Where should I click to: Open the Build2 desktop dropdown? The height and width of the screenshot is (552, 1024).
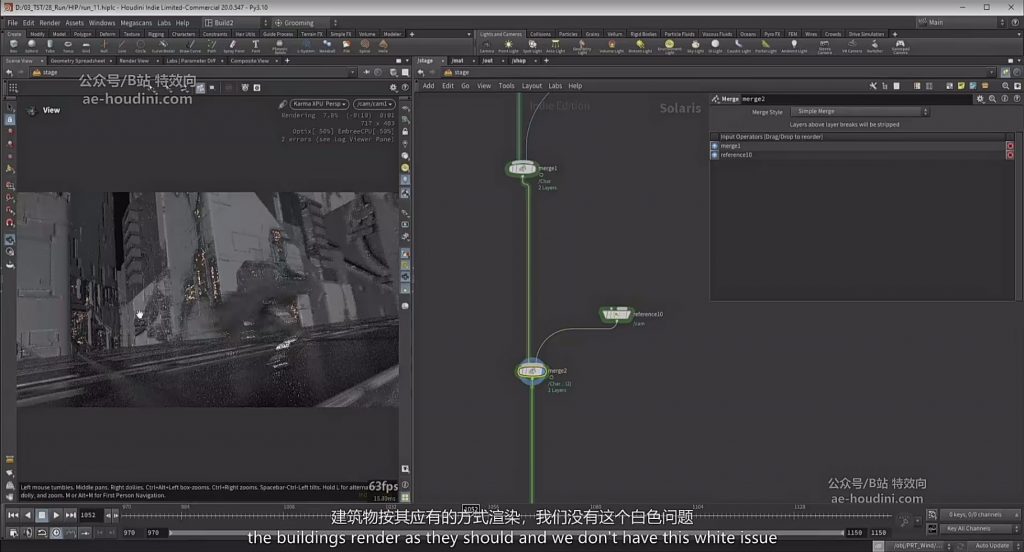tap(235, 23)
